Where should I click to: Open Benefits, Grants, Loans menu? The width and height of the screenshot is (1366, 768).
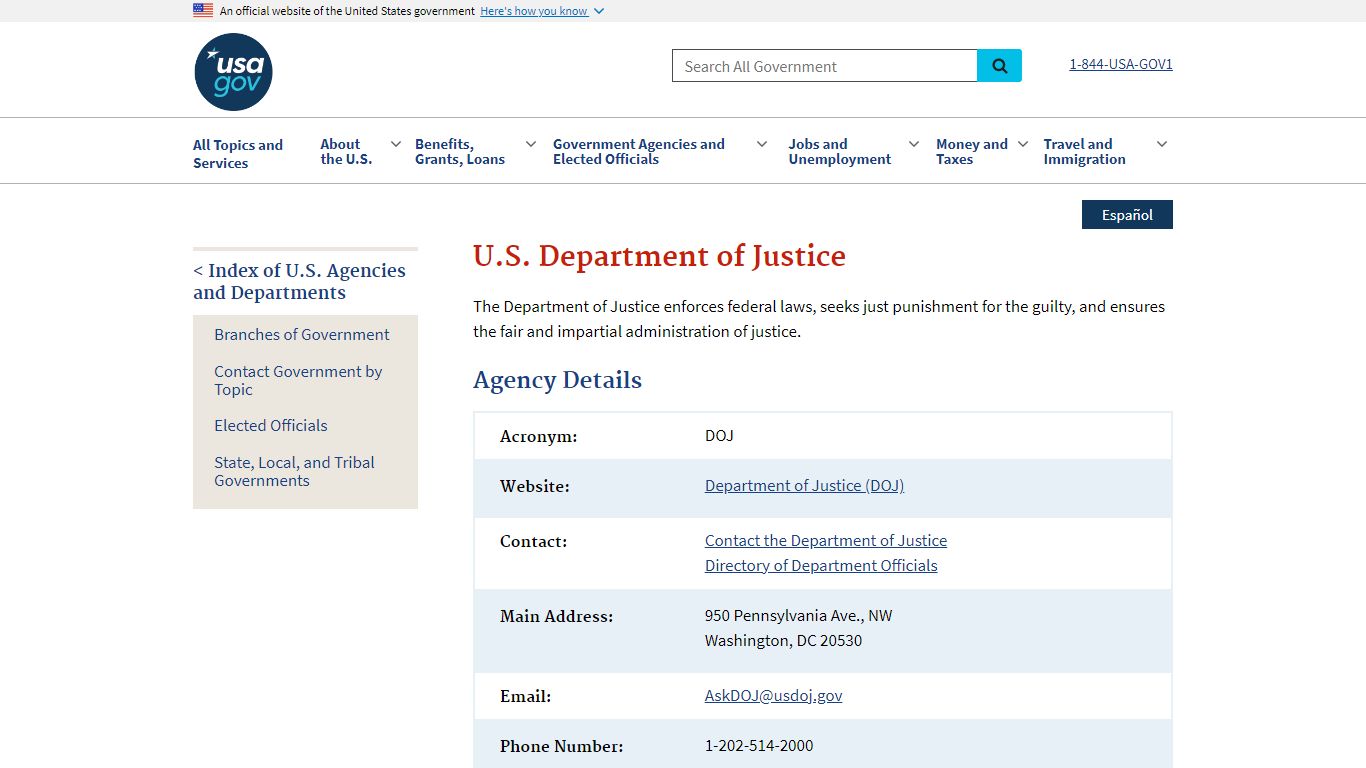460,152
